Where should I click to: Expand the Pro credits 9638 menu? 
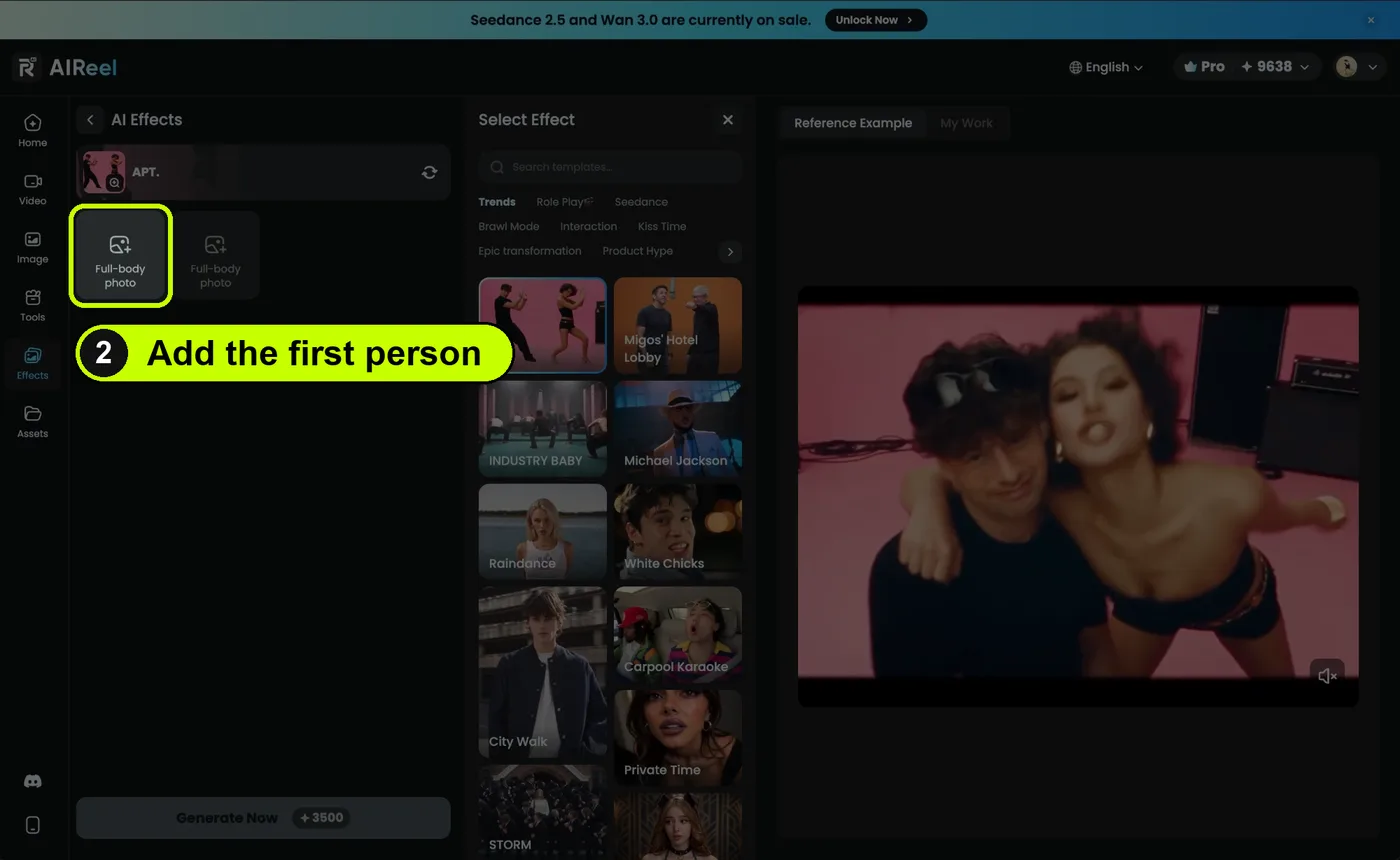(1245, 67)
